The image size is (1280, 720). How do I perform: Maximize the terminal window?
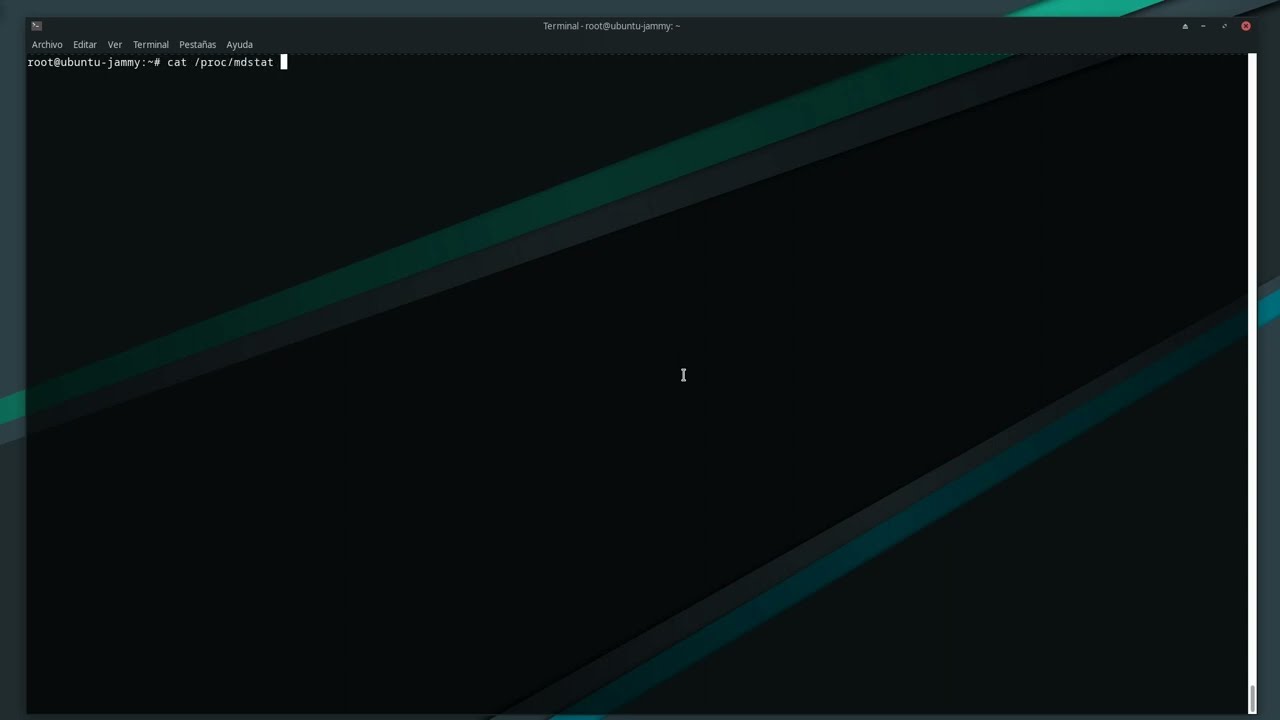click(1224, 26)
